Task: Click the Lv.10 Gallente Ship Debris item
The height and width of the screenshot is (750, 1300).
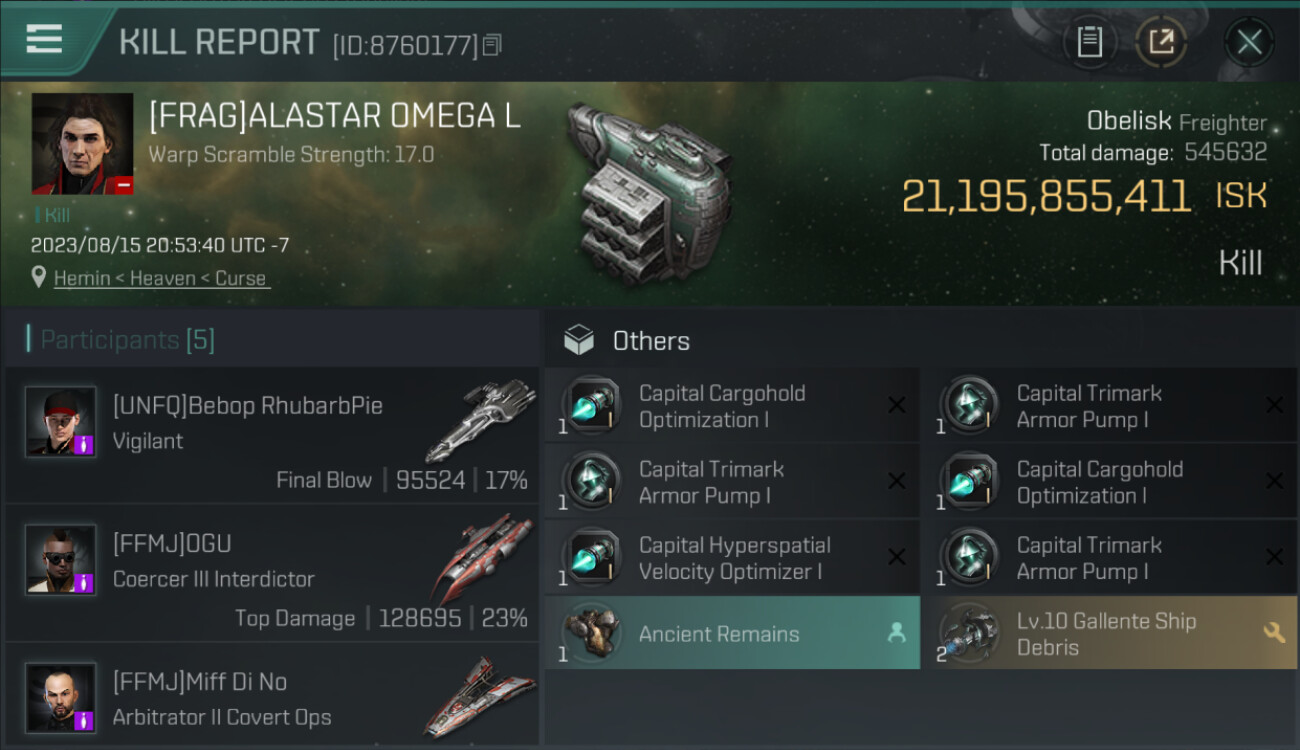Action: click(1105, 634)
